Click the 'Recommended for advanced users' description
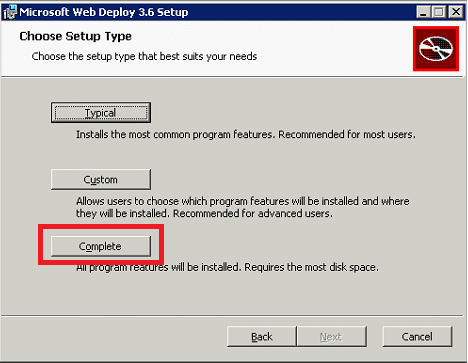The image size is (468, 363). (253, 213)
